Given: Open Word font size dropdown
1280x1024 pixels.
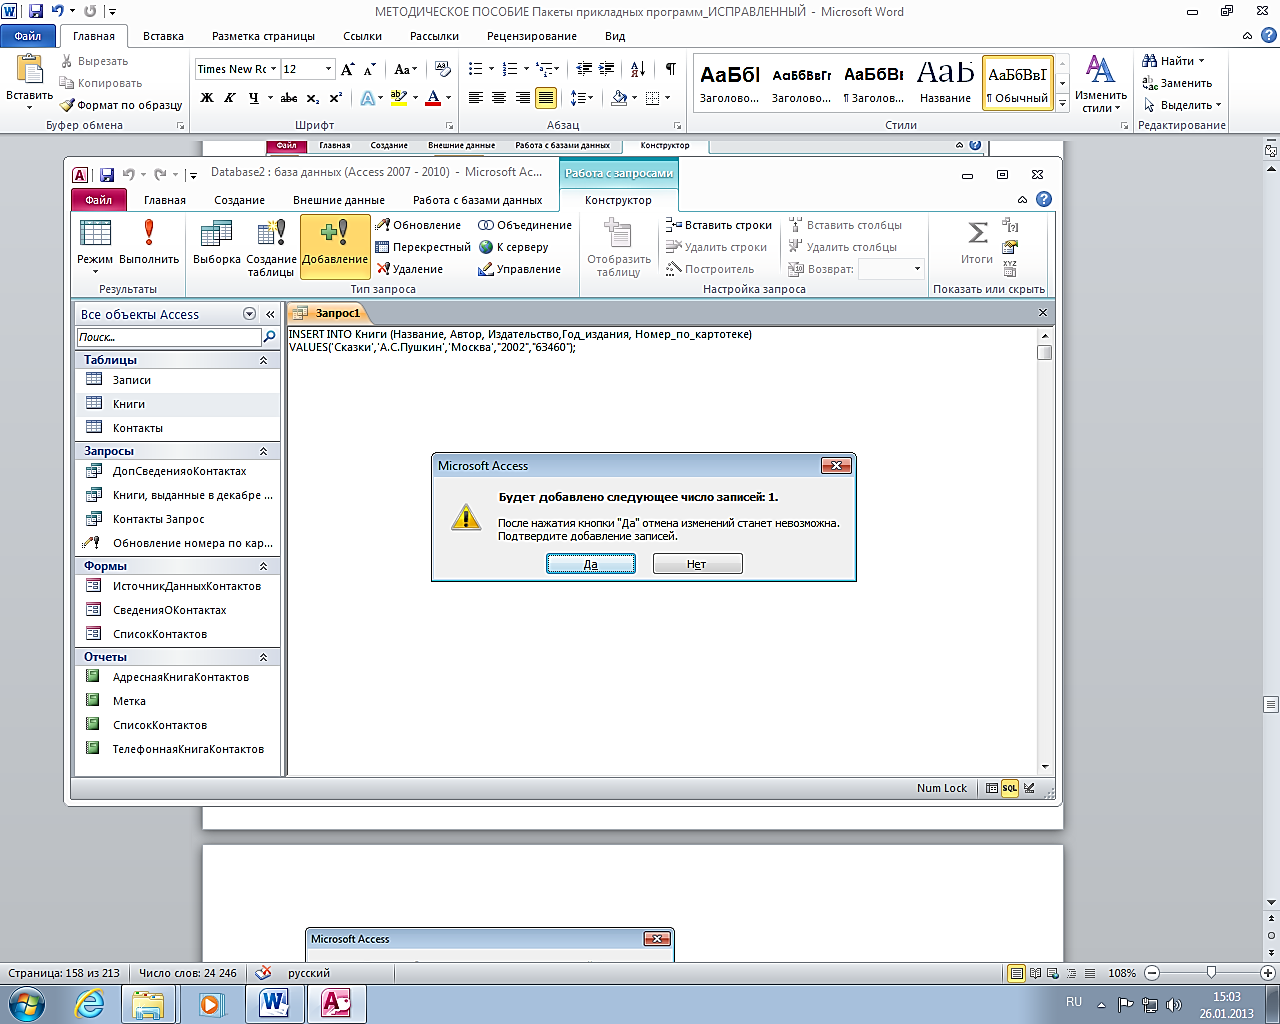Looking at the screenshot, I should [x=328, y=69].
